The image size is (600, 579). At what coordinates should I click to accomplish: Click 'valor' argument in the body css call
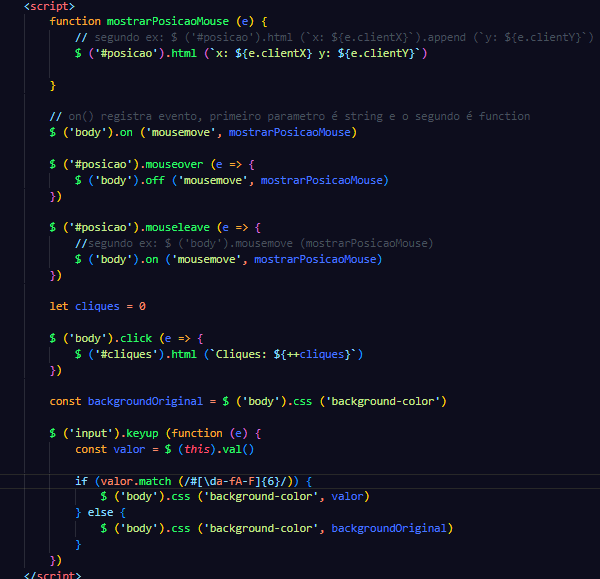[347, 496]
